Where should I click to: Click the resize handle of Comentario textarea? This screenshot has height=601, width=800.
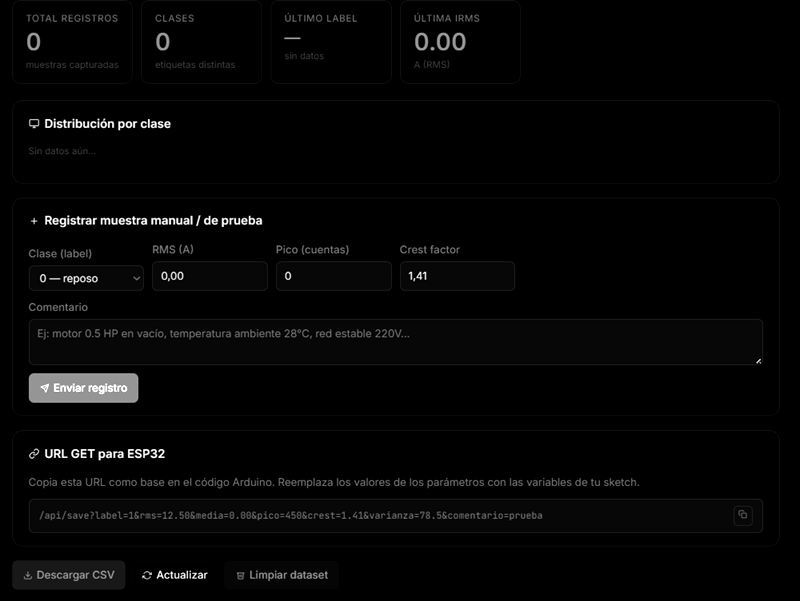pos(758,361)
